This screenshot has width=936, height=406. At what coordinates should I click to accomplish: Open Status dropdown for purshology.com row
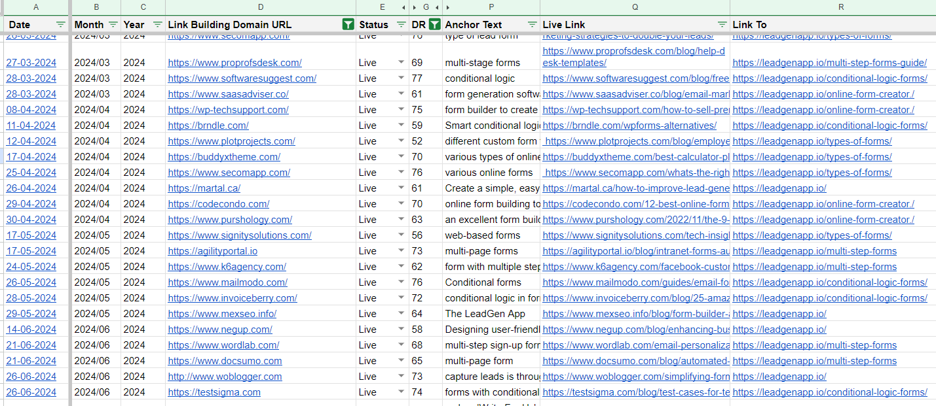coord(401,220)
